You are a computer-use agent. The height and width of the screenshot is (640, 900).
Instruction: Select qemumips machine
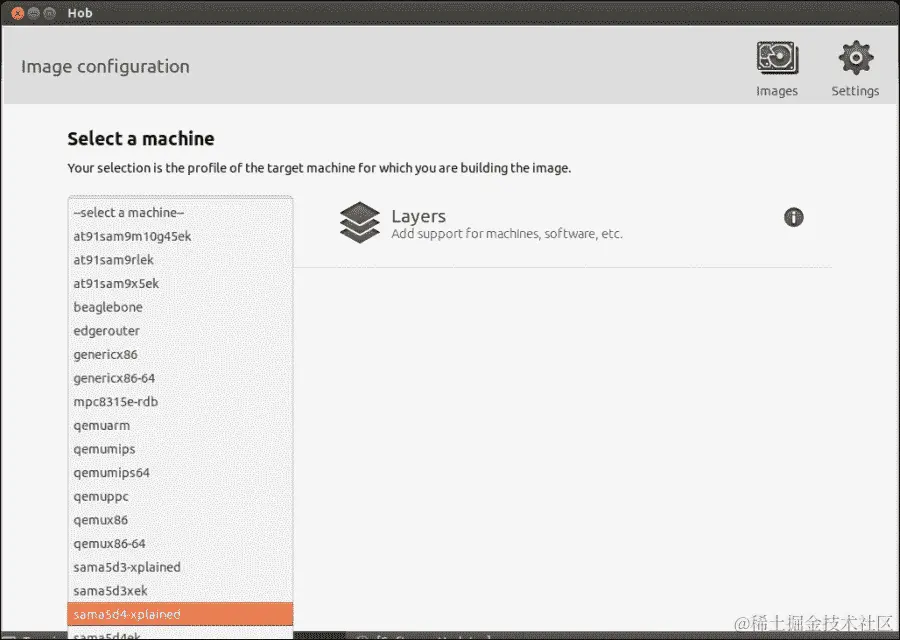(180, 449)
